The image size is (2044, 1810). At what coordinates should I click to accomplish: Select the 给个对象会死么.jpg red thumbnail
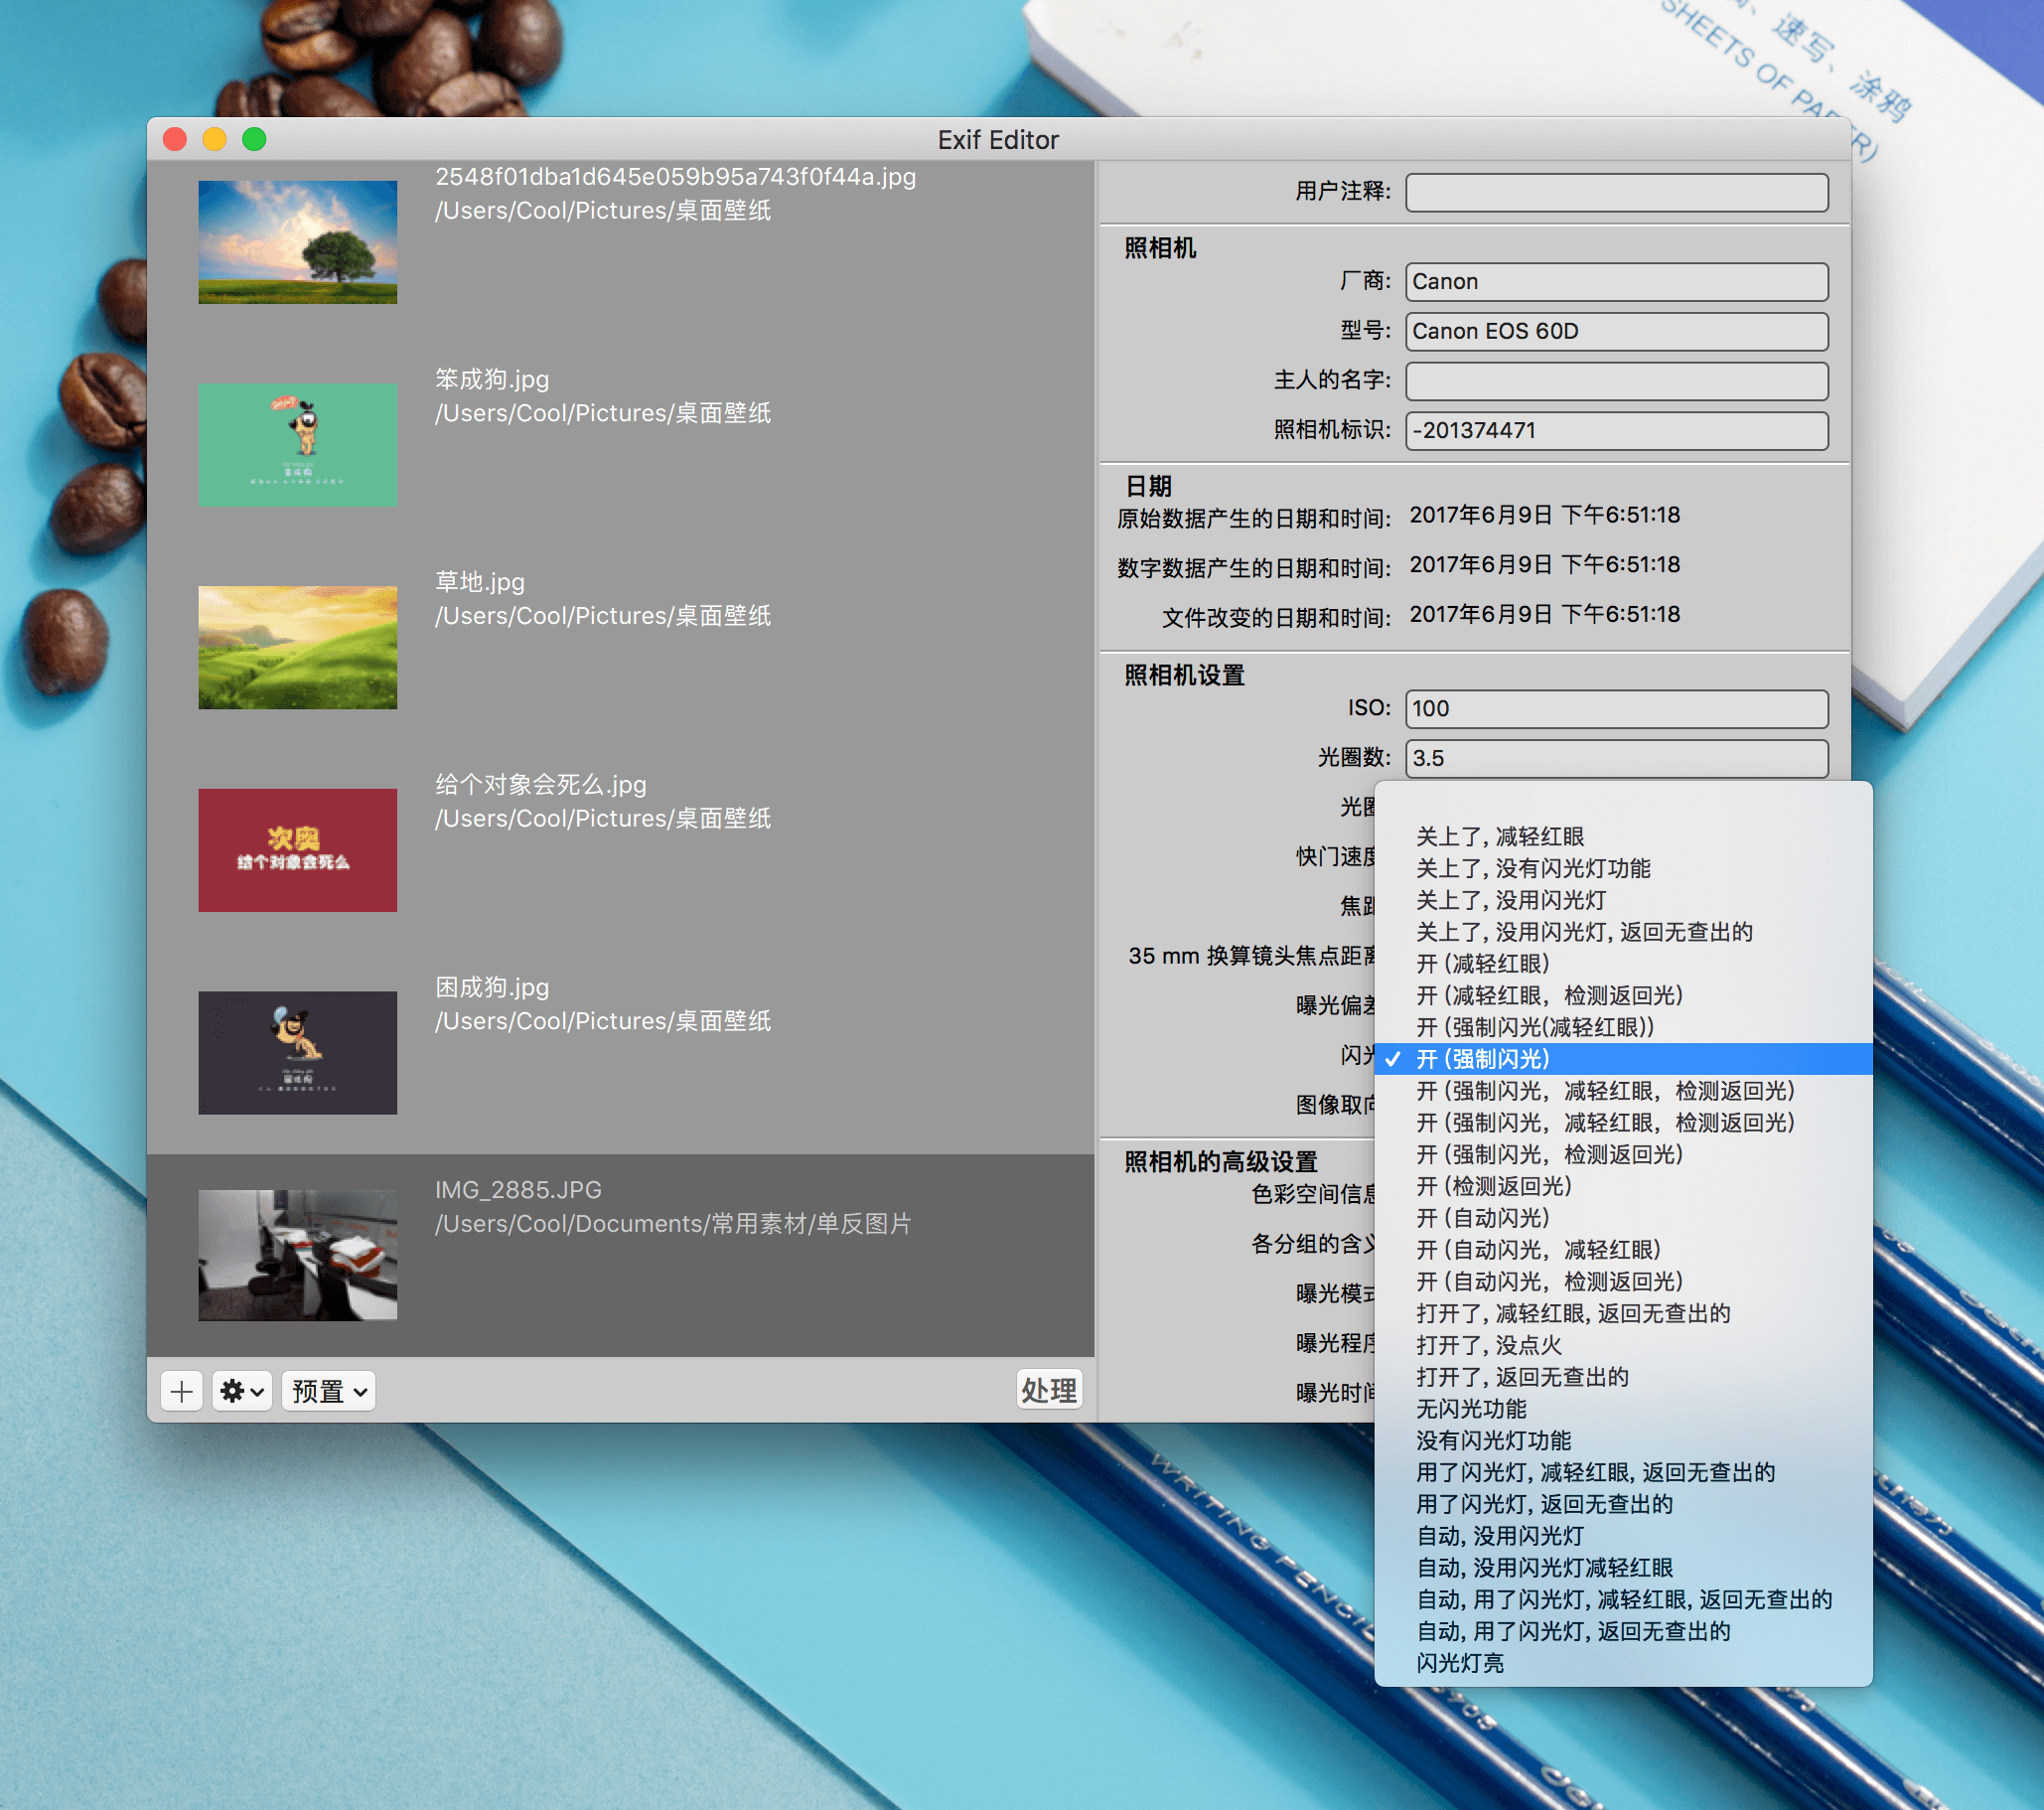coord(297,850)
